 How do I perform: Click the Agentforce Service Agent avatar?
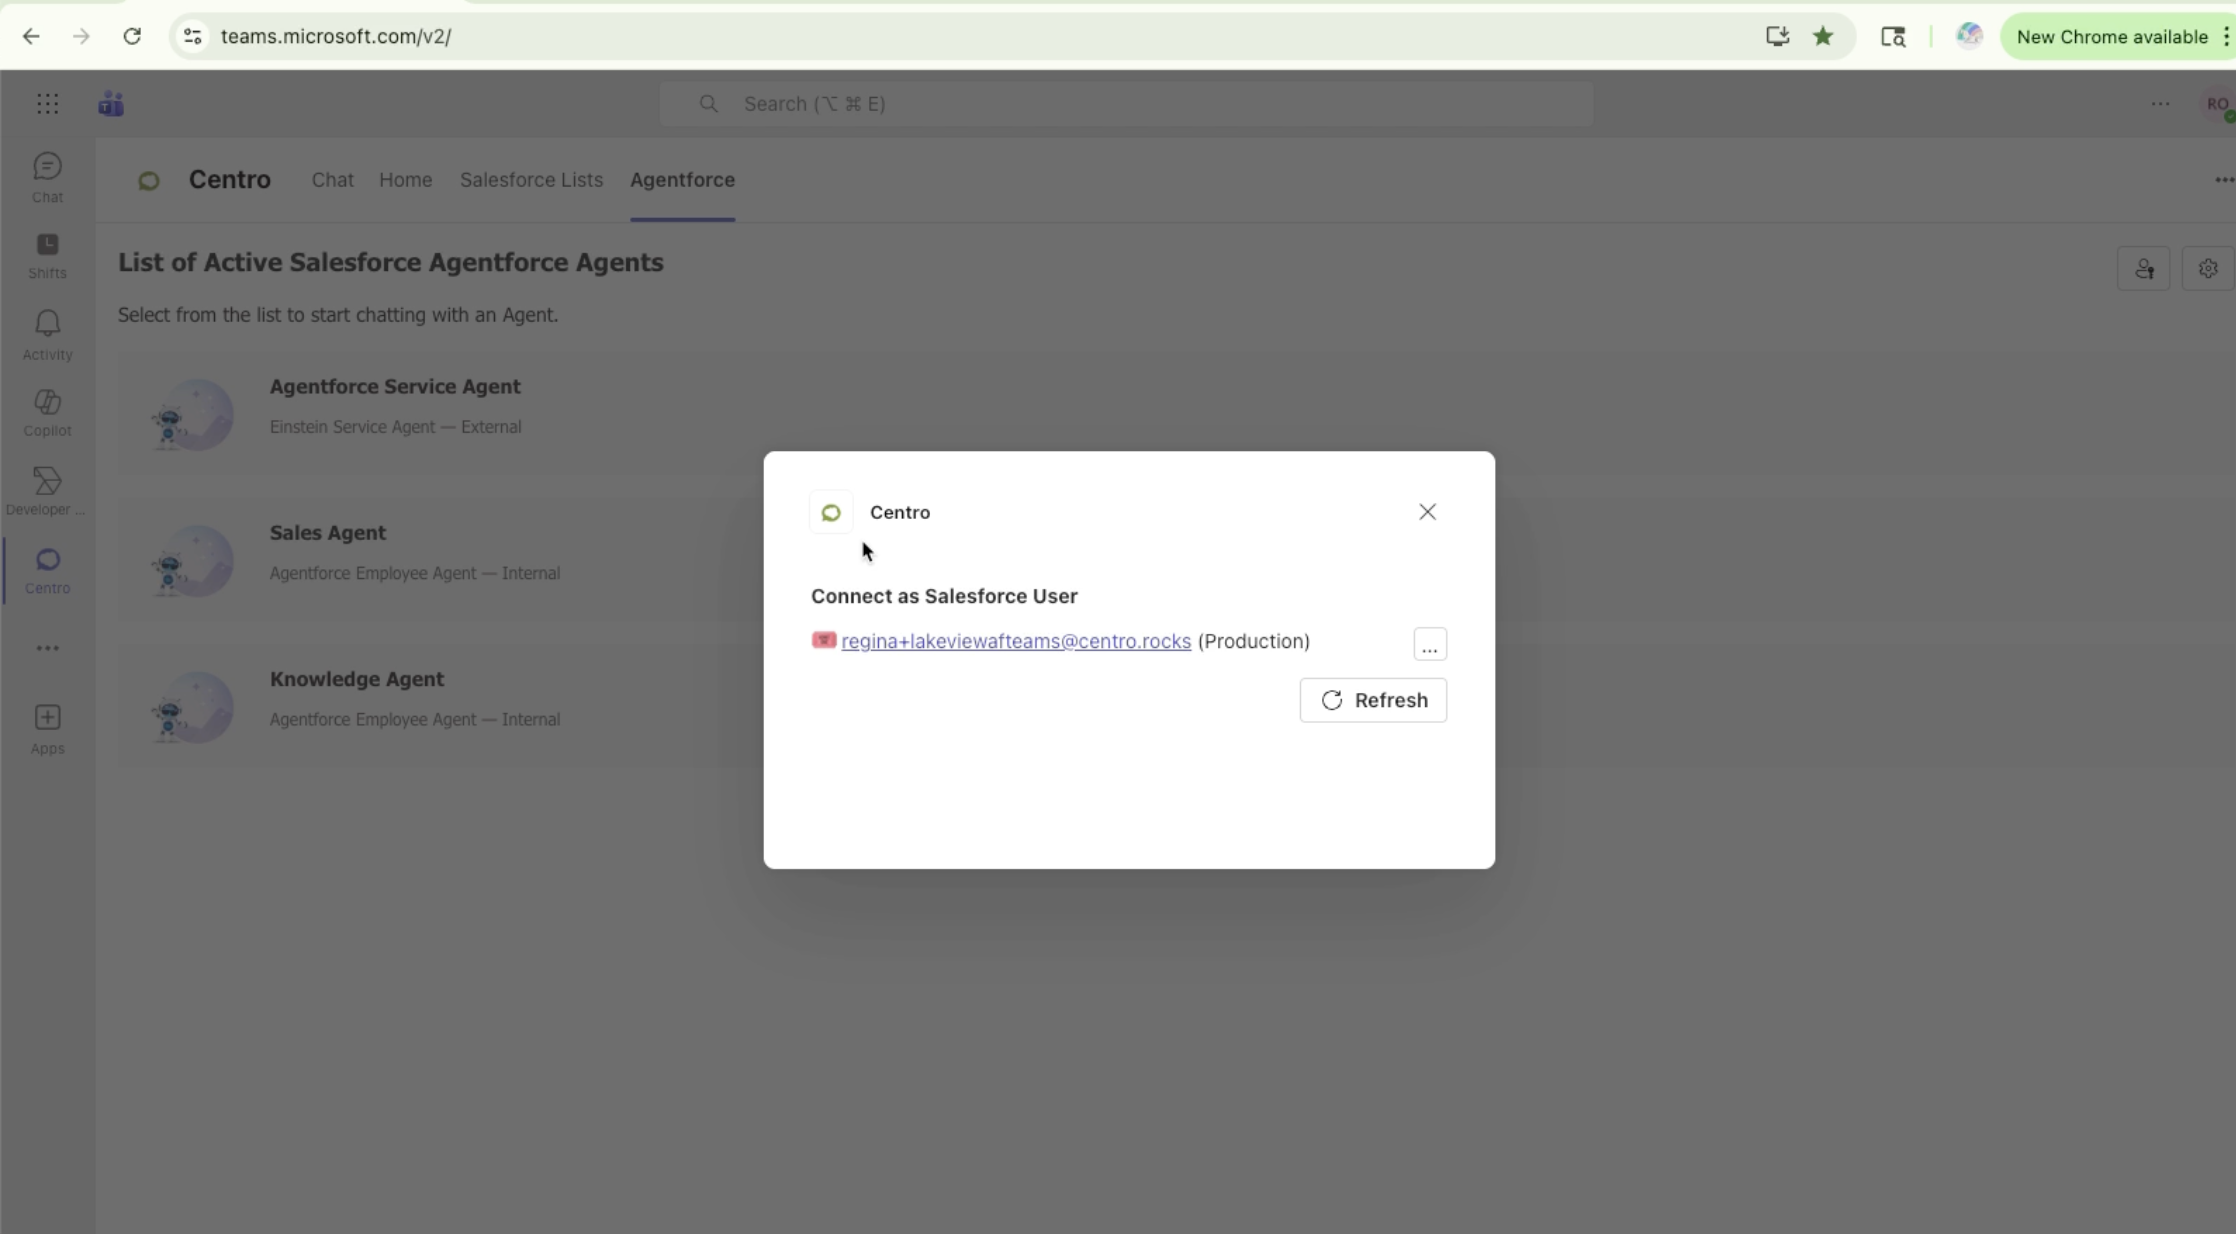[x=193, y=414]
